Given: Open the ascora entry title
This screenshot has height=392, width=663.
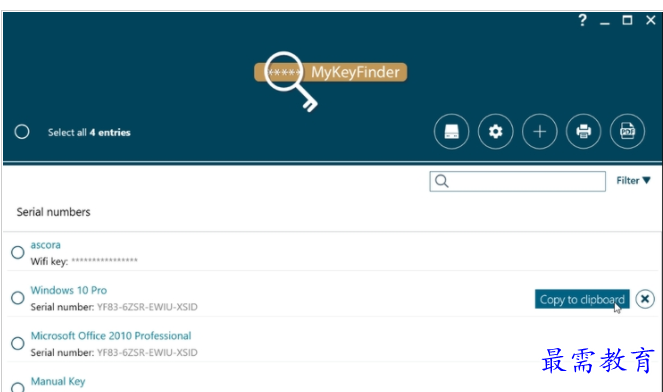Looking at the screenshot, I should tap(46, 245).
